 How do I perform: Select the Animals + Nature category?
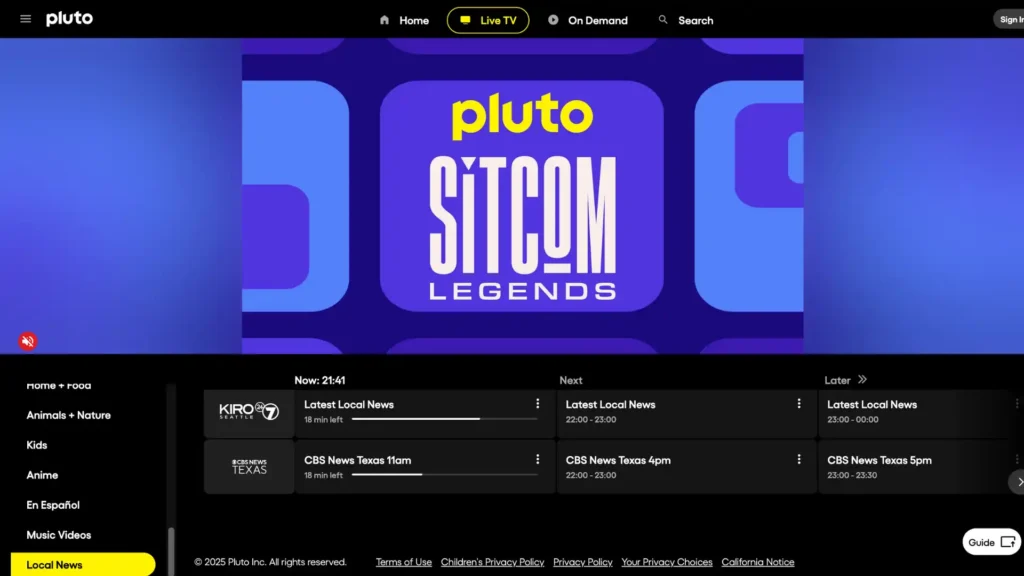[69, 415]
